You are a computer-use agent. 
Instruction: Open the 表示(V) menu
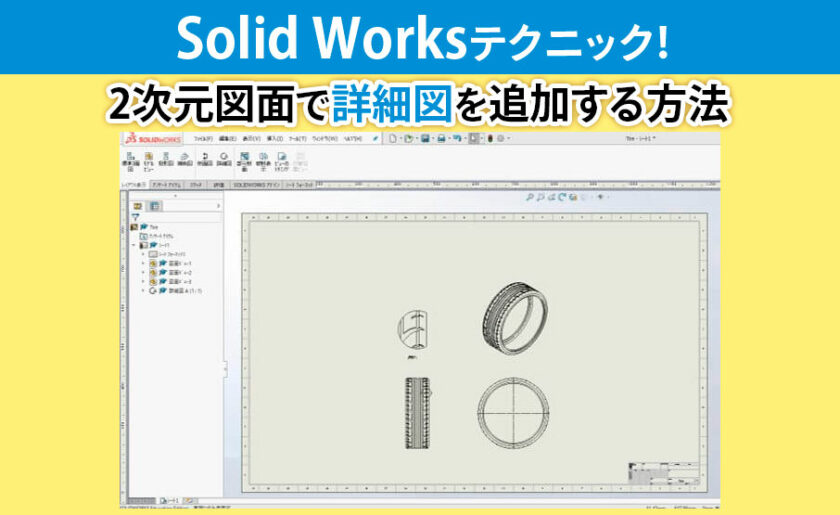point(251,139)
